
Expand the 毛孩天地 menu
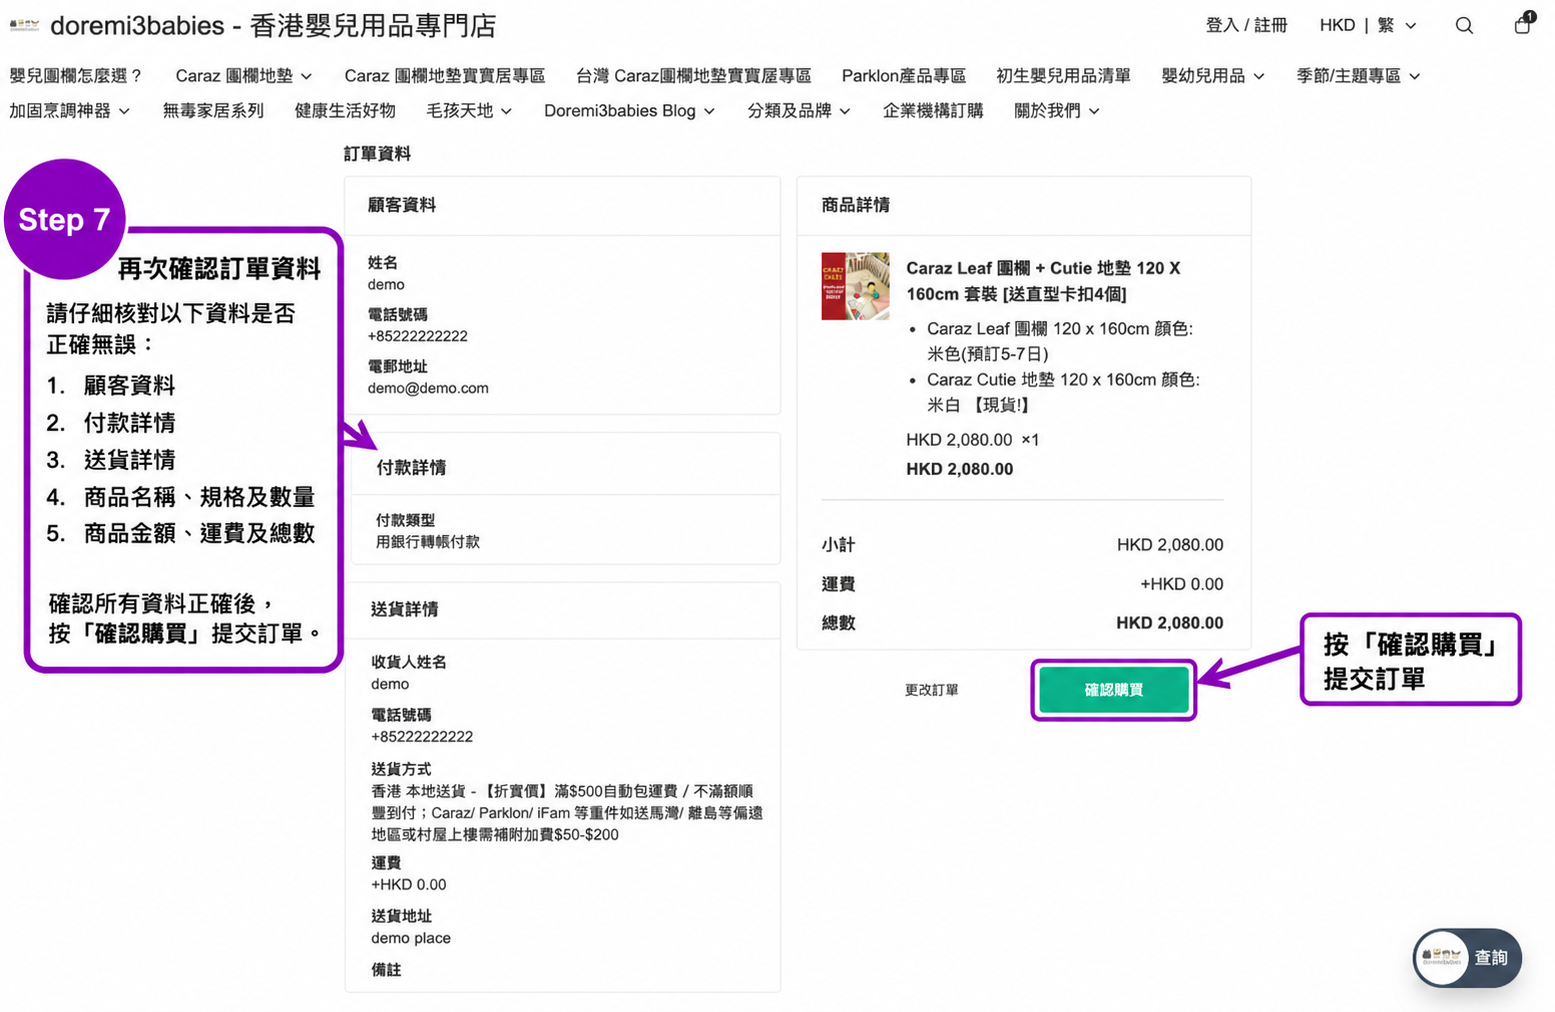[469, 111]
